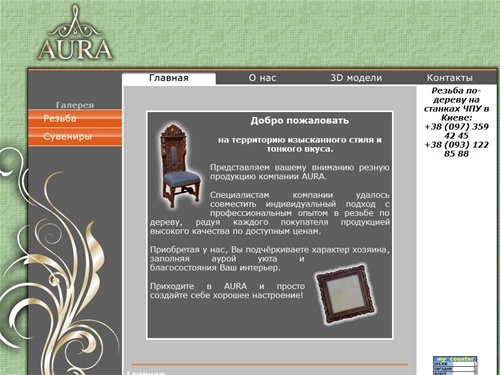Select Сувениры in the gallery menu
Image resolution: width=500 pixels, height=375 pixels.
pyautogui.click(x=75, y=137)
